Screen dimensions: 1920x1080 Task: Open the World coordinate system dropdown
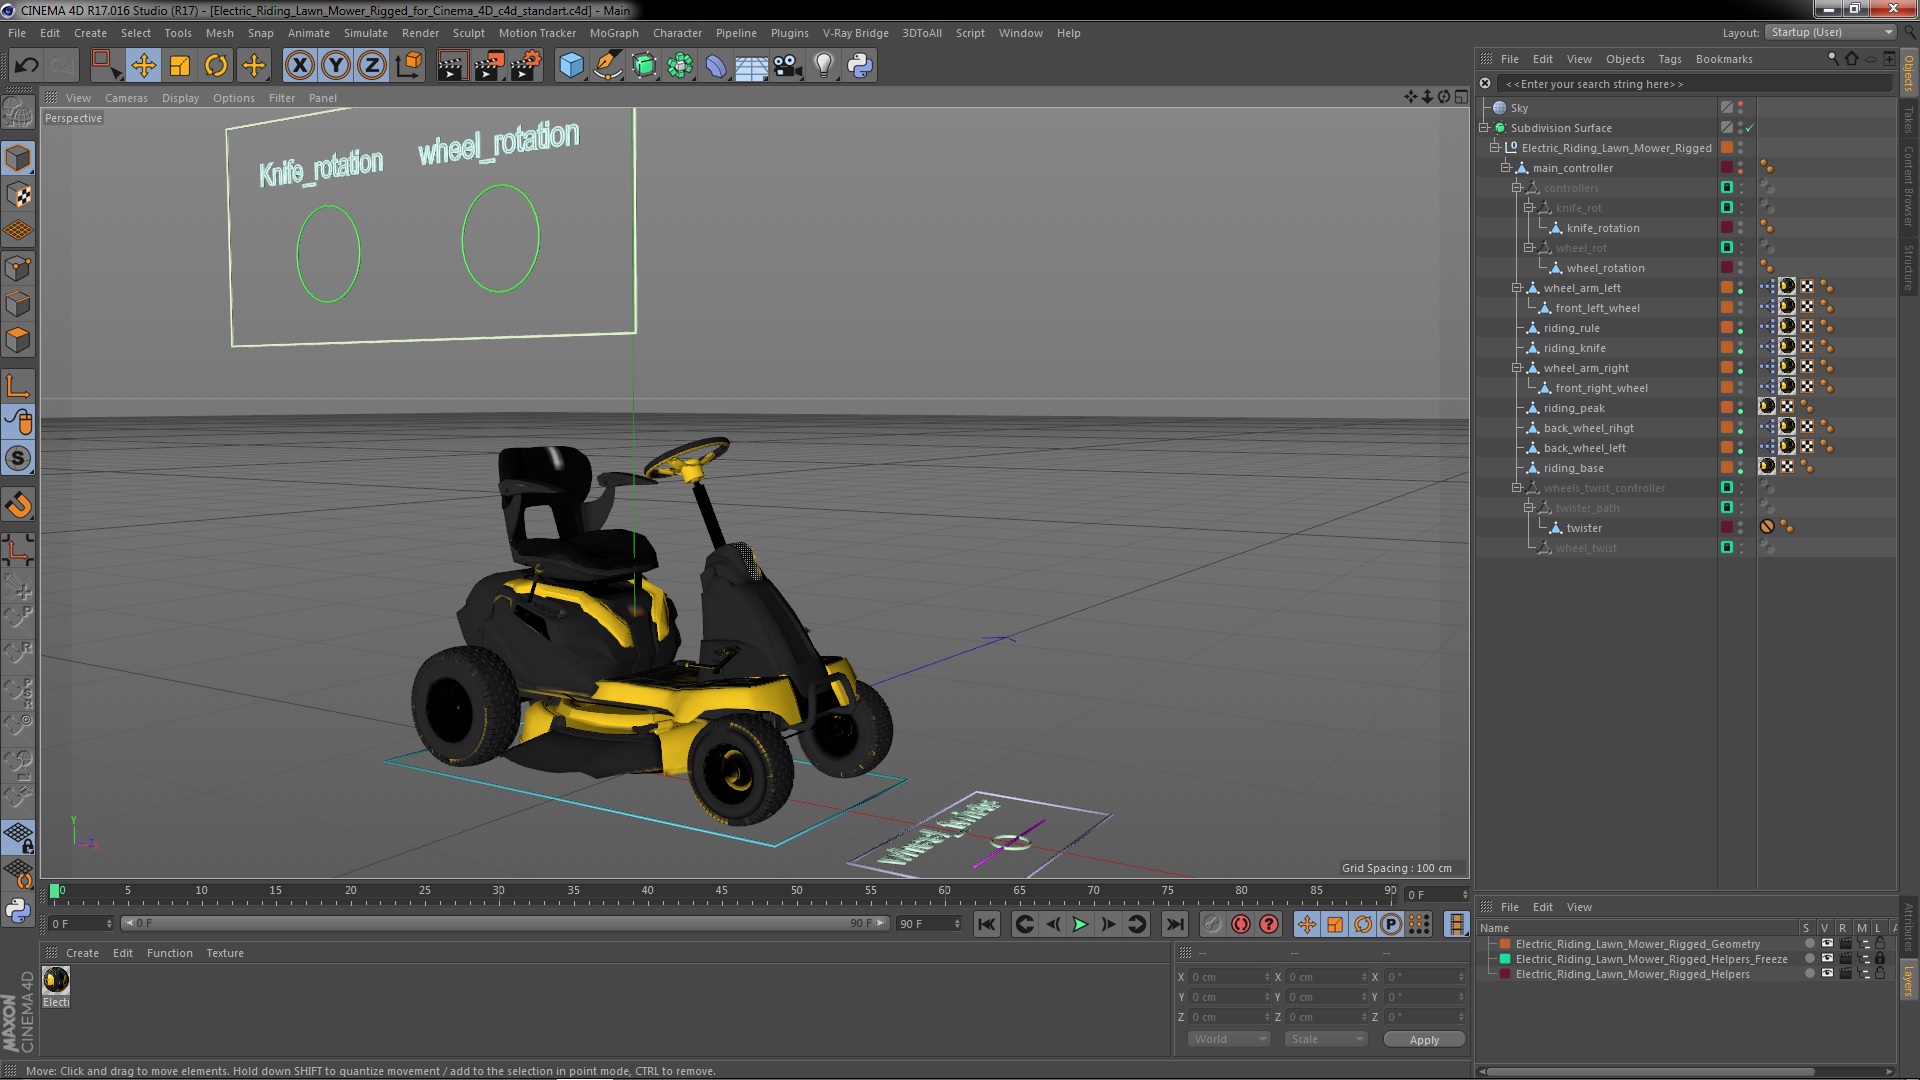(1228, 1039)
